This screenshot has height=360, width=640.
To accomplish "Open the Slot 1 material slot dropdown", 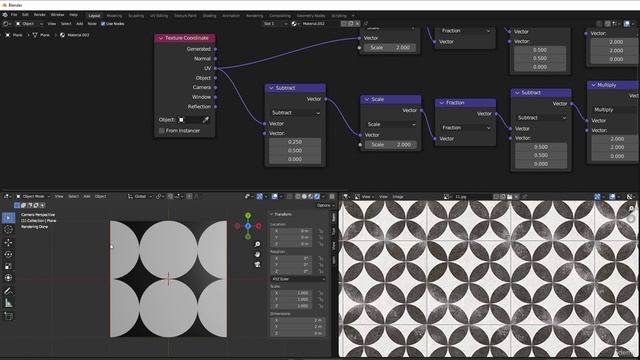I will [x=275, y=24].
